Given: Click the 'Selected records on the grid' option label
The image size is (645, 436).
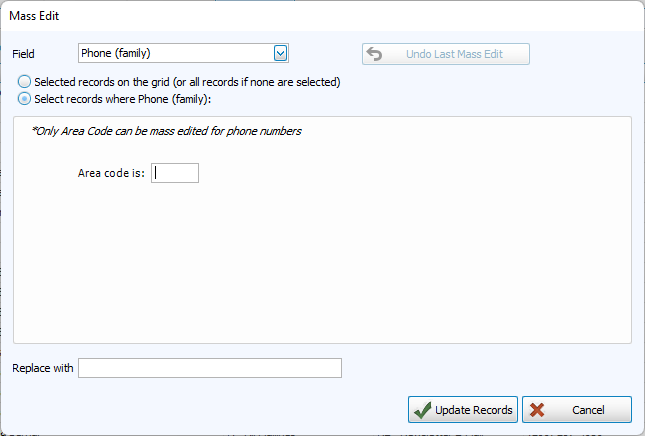Looking at the screenshot, I should tap(187, 82).
